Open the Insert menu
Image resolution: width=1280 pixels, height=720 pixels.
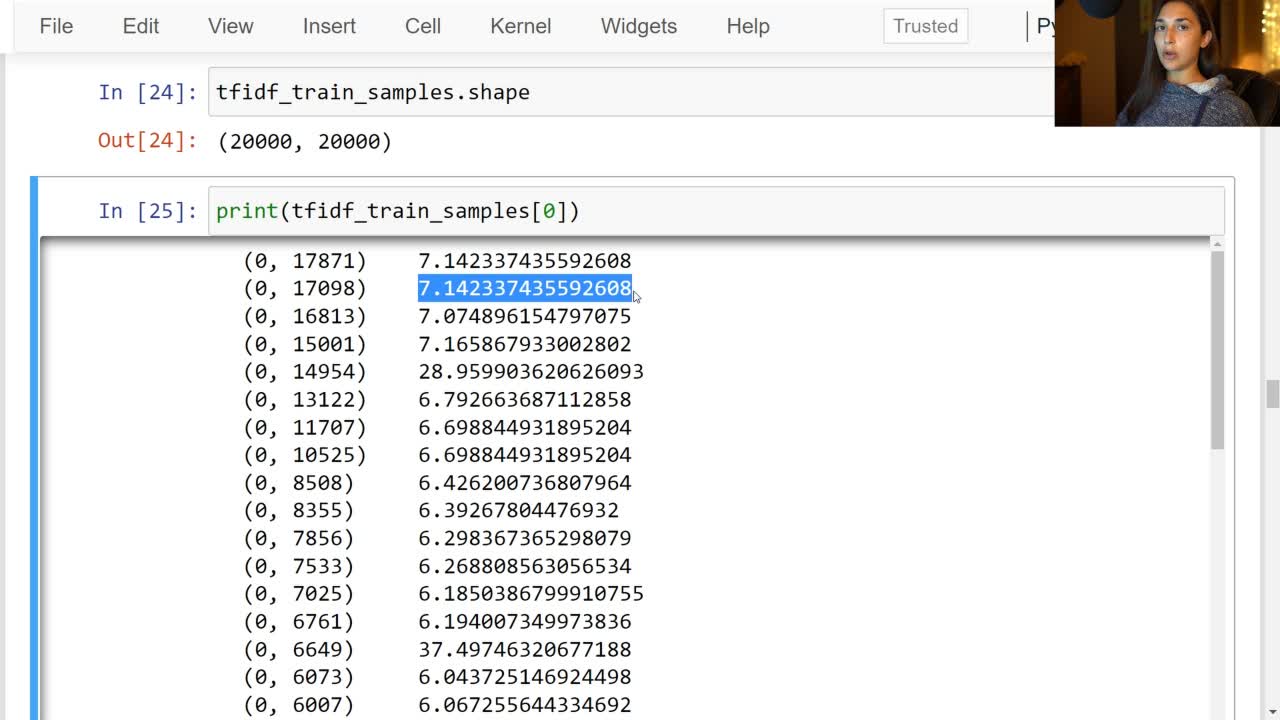[328, 26]
